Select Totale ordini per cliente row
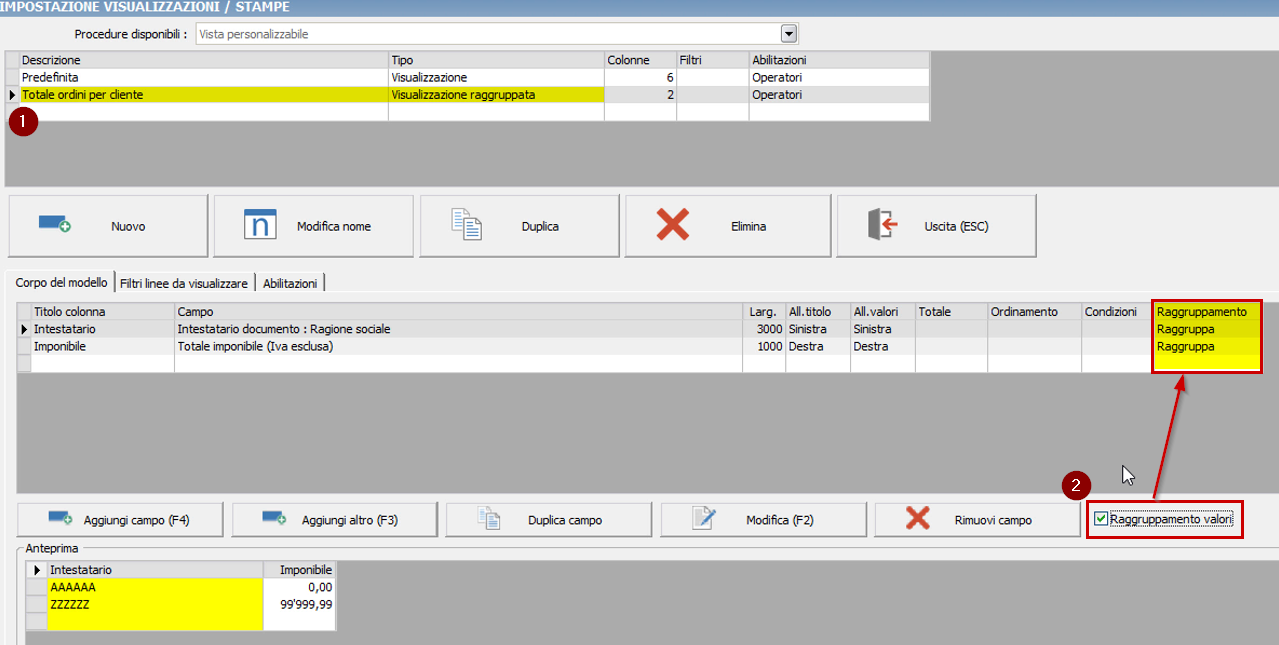 click(468, 95)
